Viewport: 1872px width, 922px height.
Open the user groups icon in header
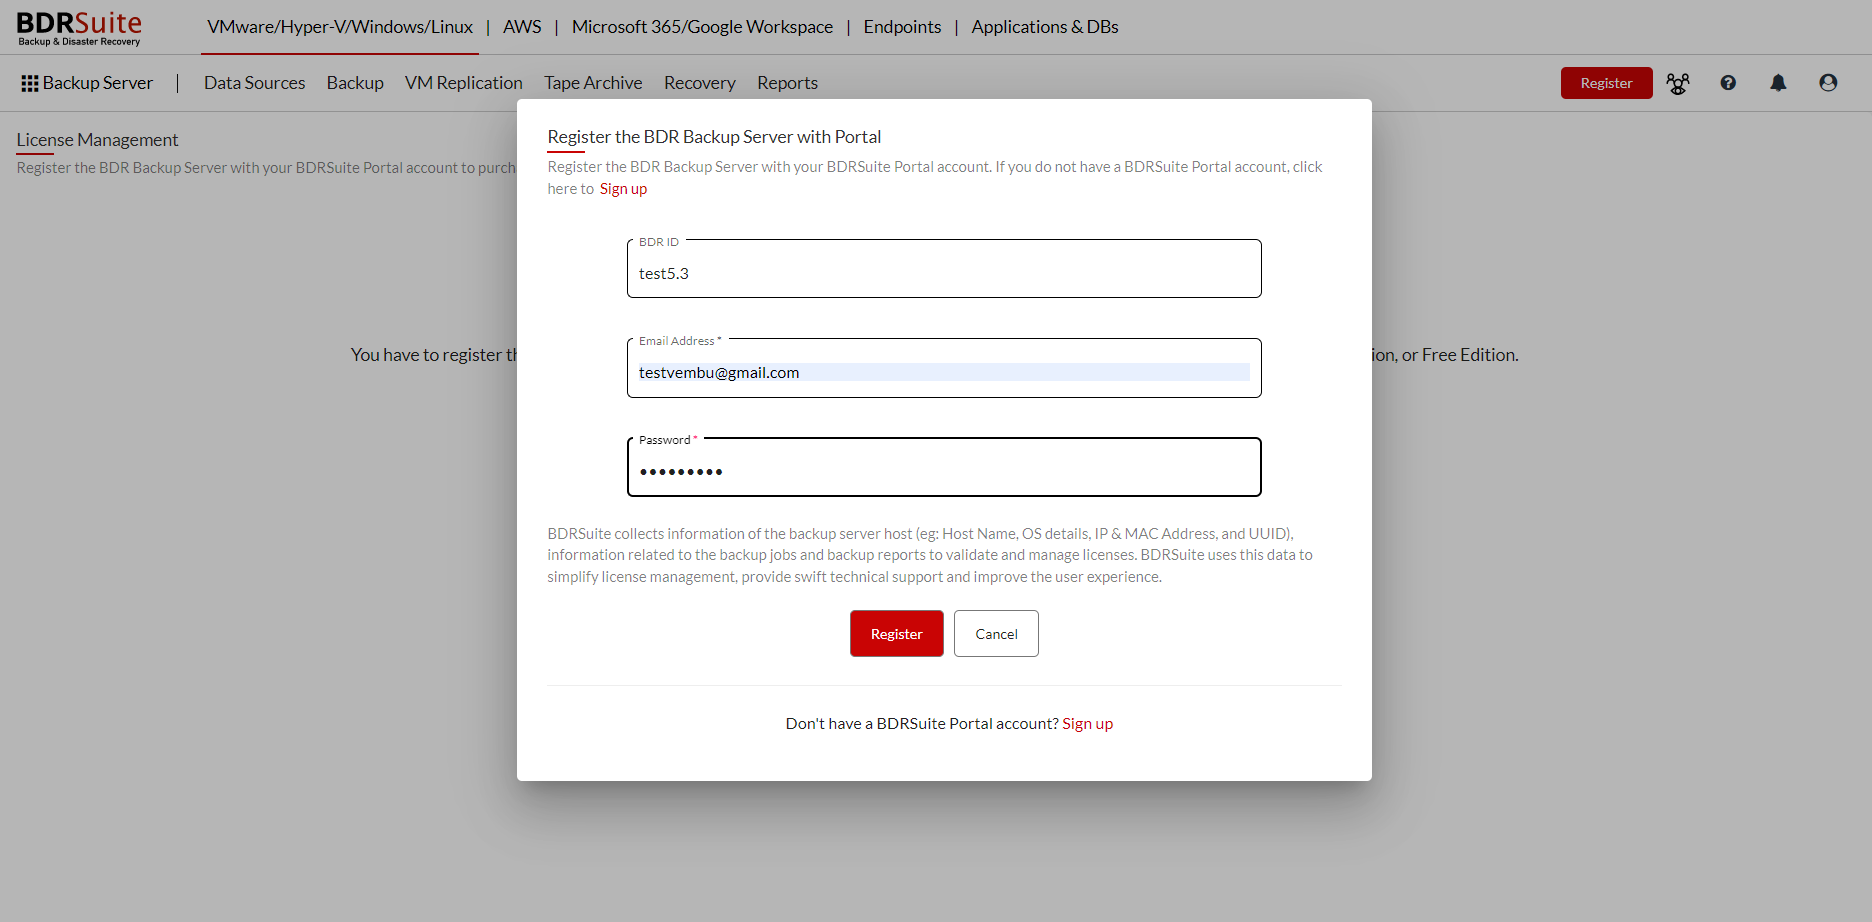(x=1678, y=84)
